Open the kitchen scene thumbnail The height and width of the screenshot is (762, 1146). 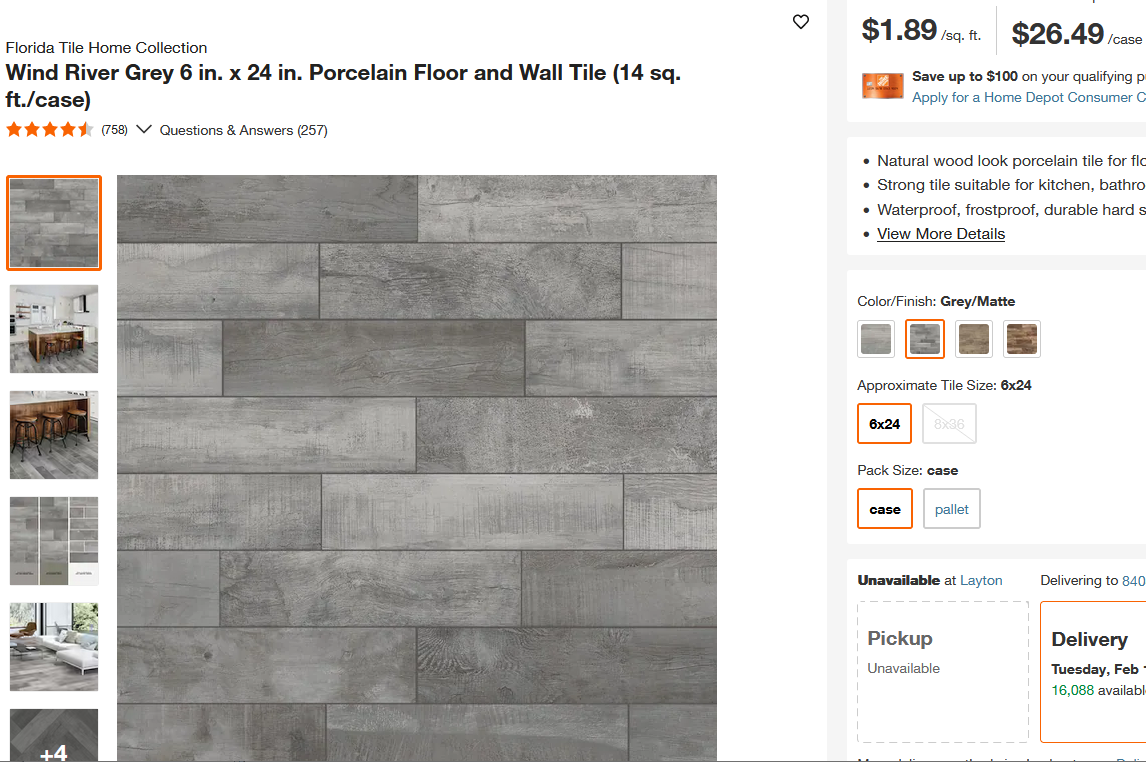point(53,329)
